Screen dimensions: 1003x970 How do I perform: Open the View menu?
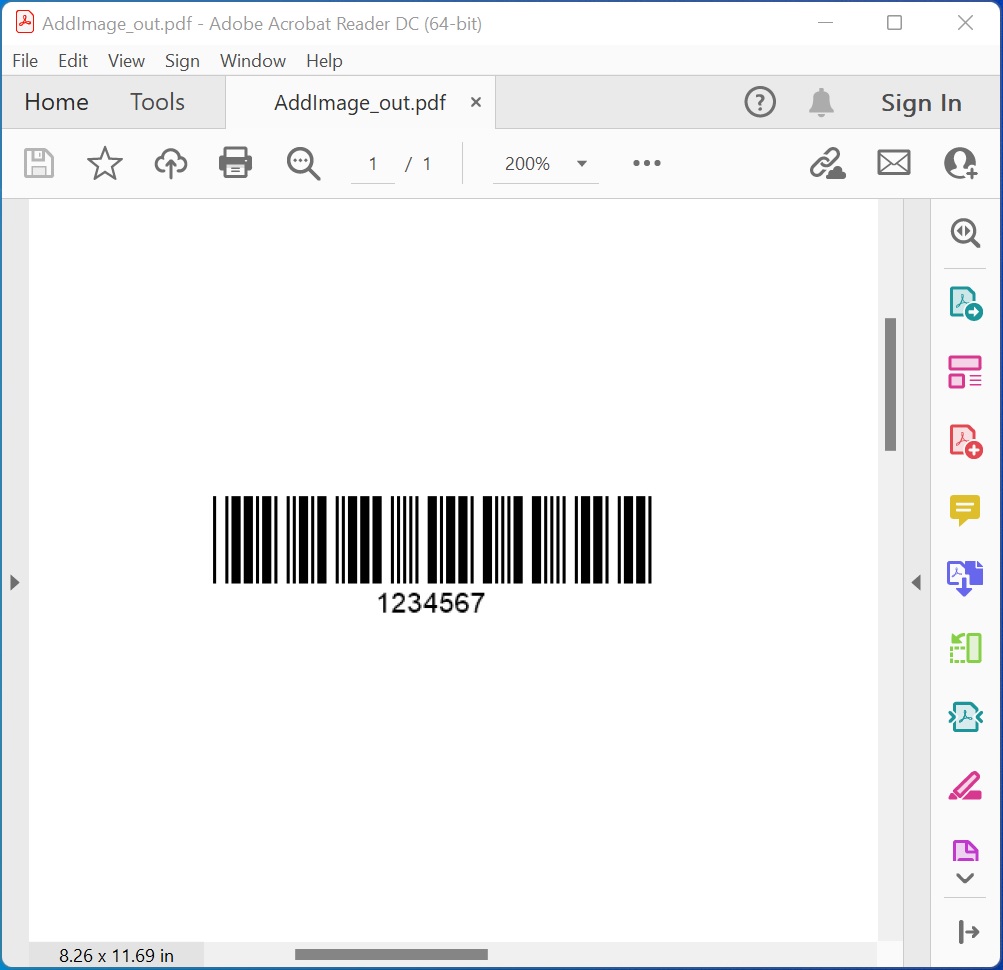(126, 61)
